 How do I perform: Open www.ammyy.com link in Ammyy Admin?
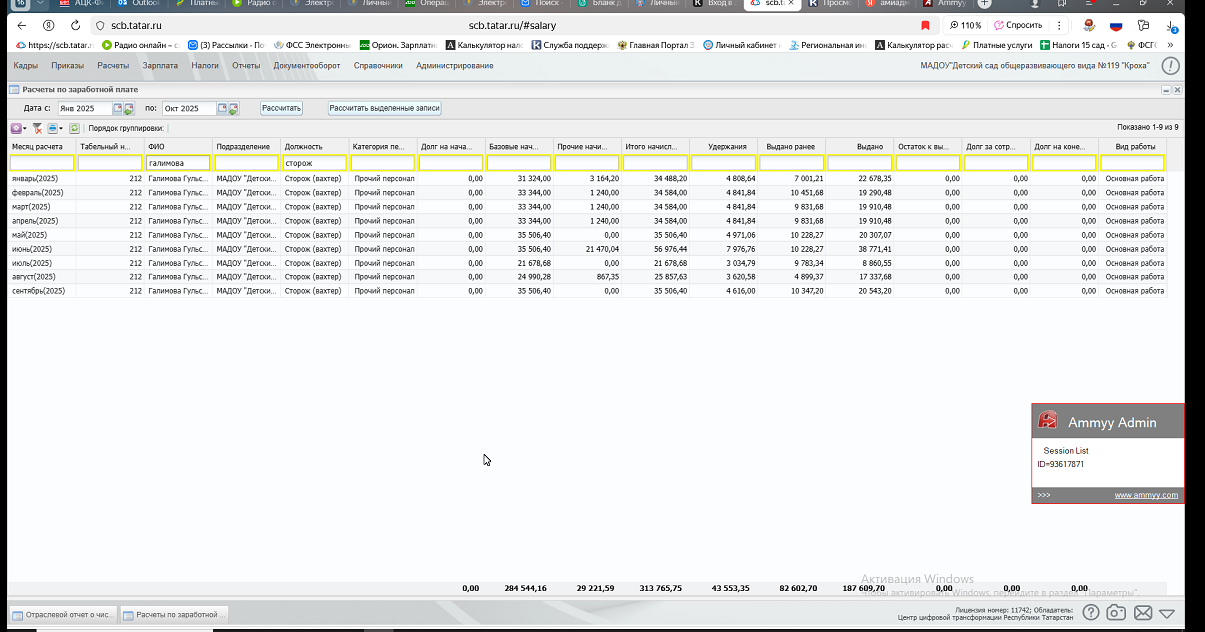point(1146,495)
